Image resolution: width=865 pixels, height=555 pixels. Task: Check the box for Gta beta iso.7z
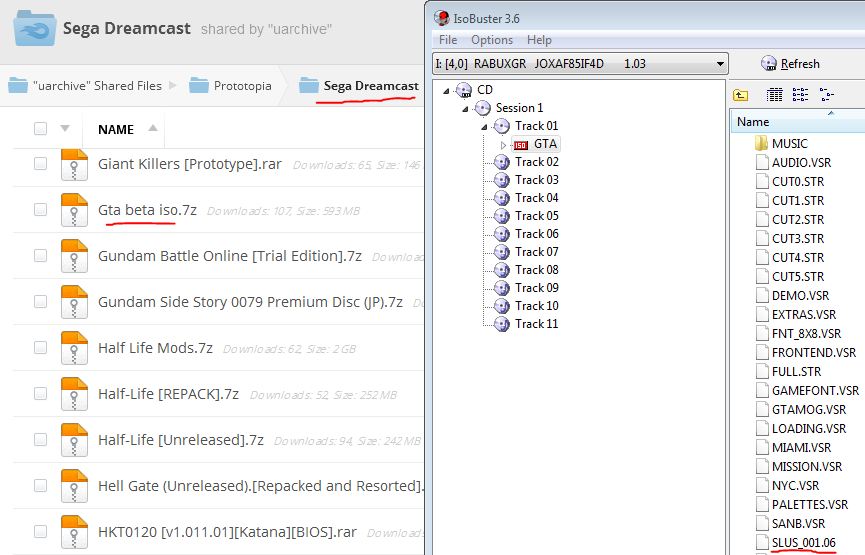40,210
